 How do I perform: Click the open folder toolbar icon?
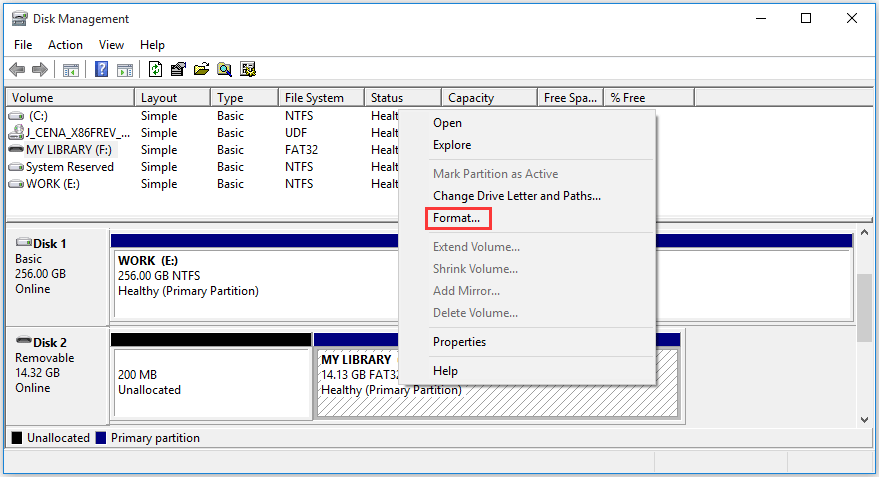click(x=201, y=70)
